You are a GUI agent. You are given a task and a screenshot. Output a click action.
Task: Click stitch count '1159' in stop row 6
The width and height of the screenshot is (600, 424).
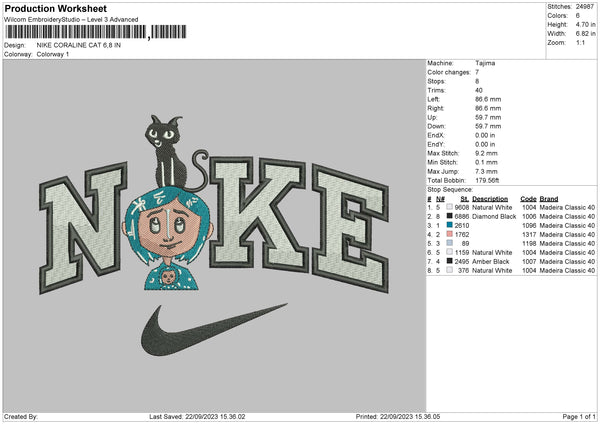pos(462,253)
